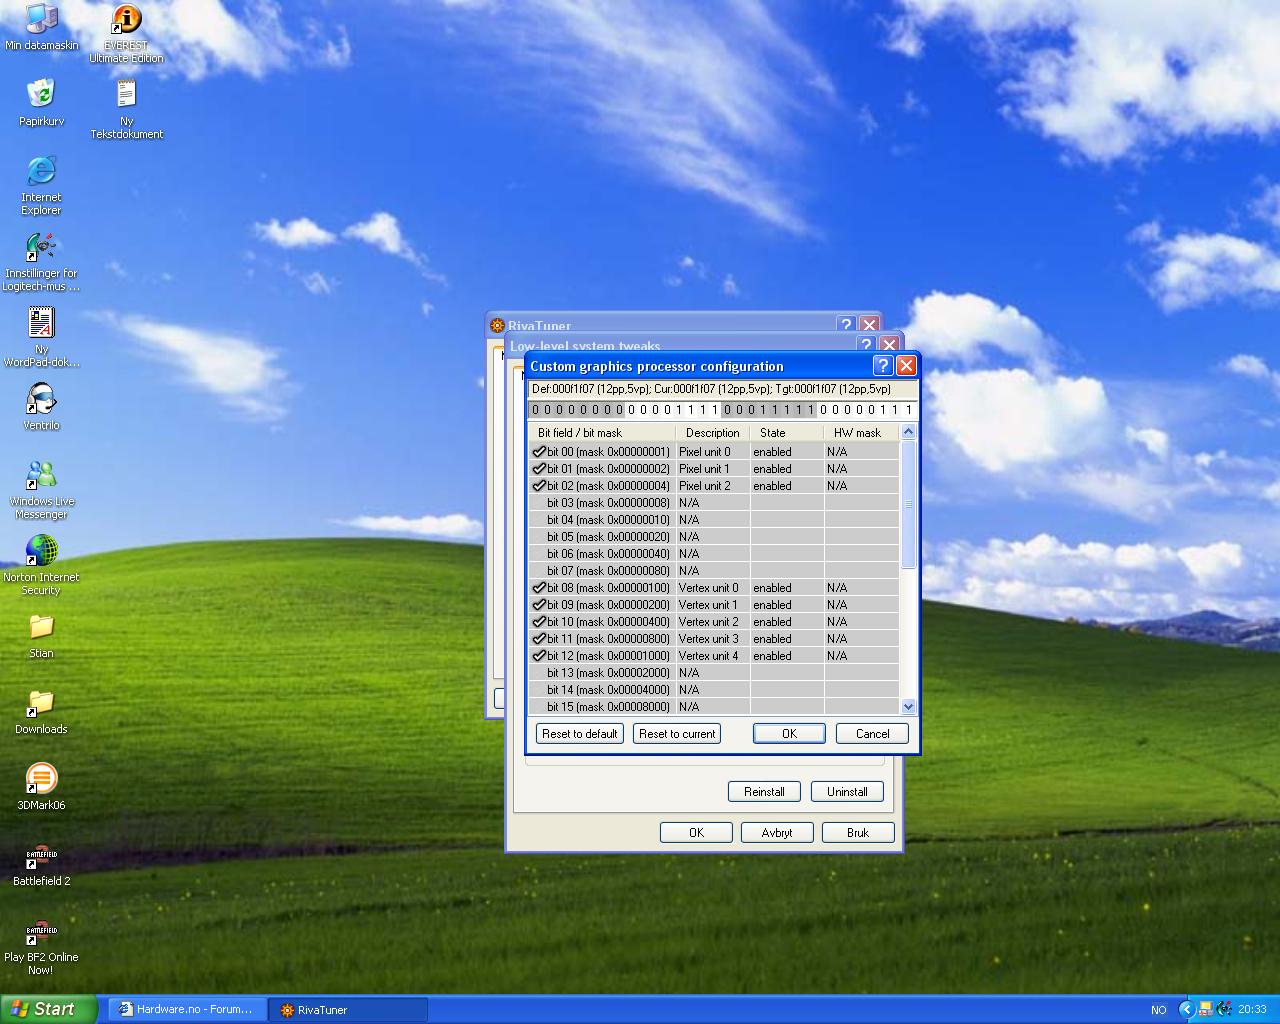1280x1024 pixels.
Task: Toggle bit 08 Vertex unit 0 checkbox
Action: 539,588
